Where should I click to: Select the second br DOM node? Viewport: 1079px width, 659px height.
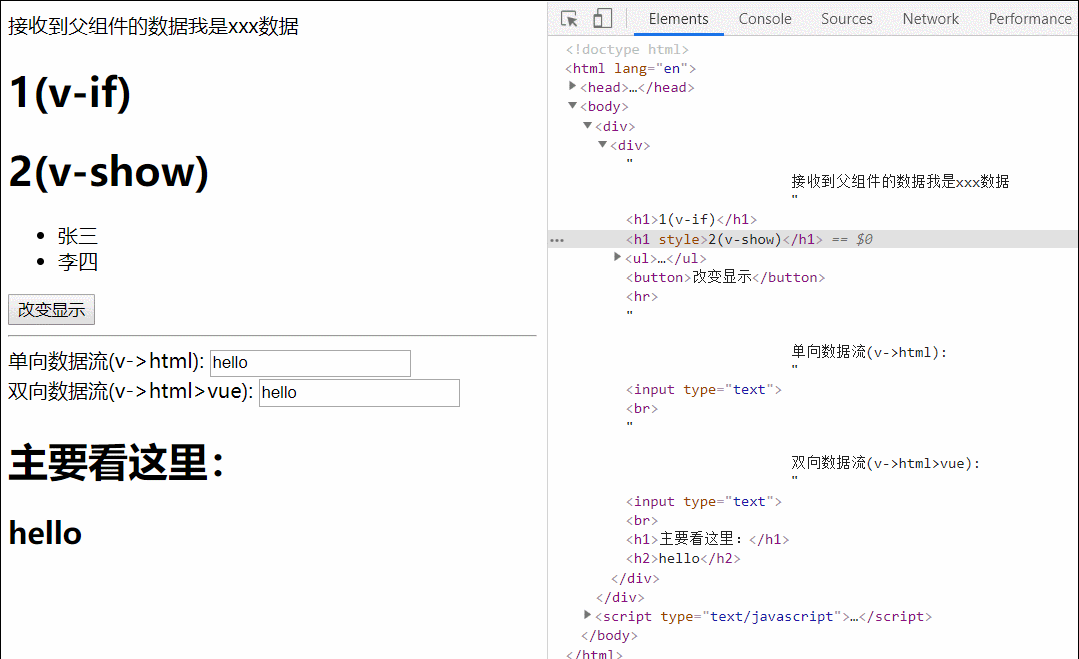click(x=641, y=521)
